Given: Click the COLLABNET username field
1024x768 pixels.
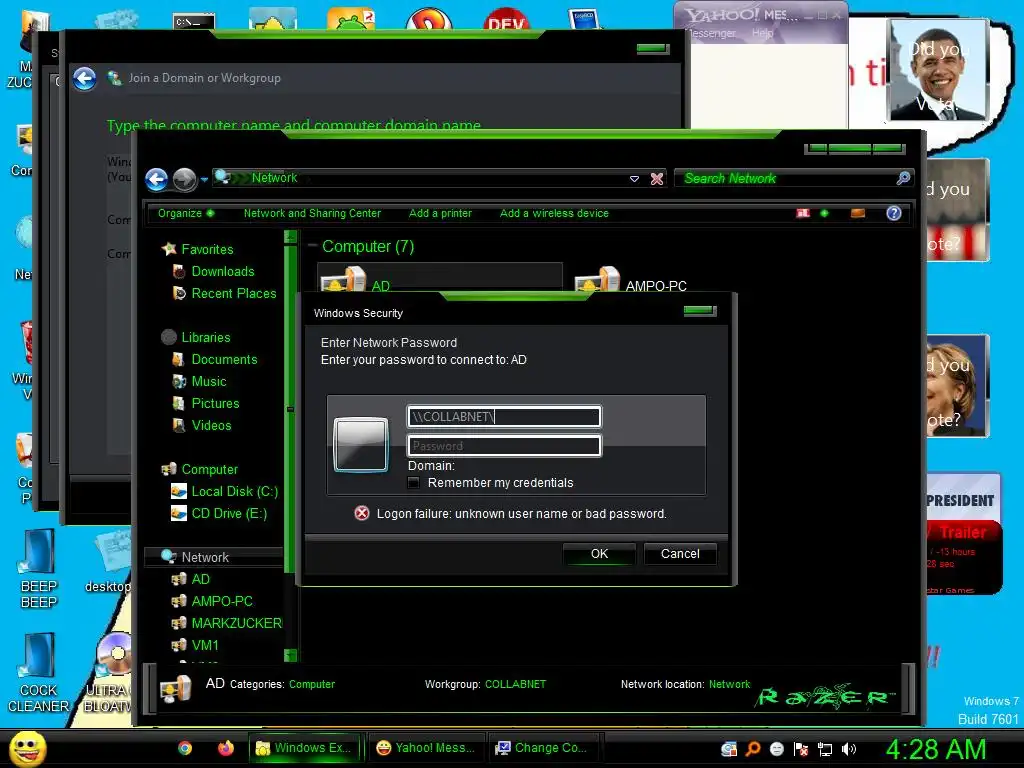Looking at the screenshot, I should click(504, 417).
